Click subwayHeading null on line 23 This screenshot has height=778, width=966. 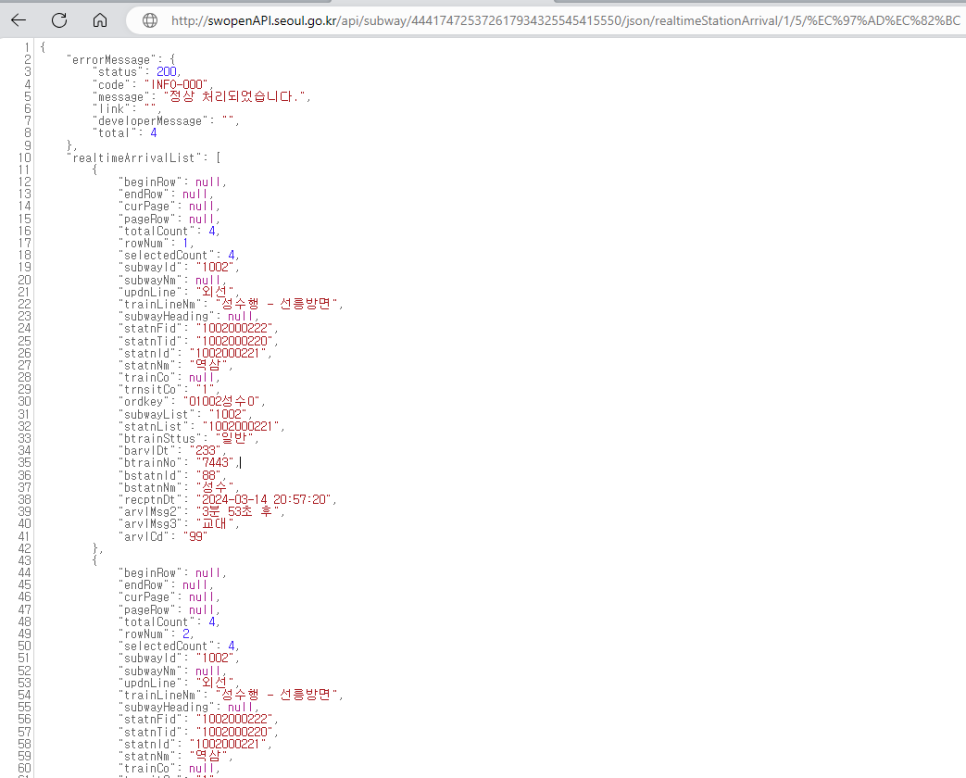pos(241,316)
